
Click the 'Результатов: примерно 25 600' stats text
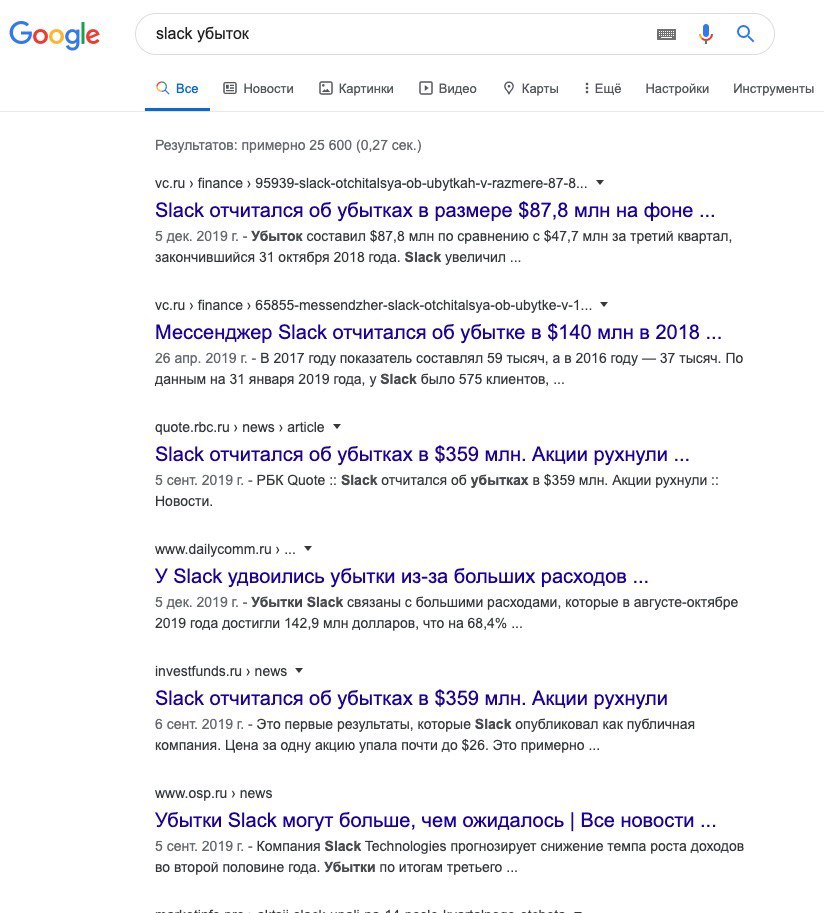tap(288, 145)
